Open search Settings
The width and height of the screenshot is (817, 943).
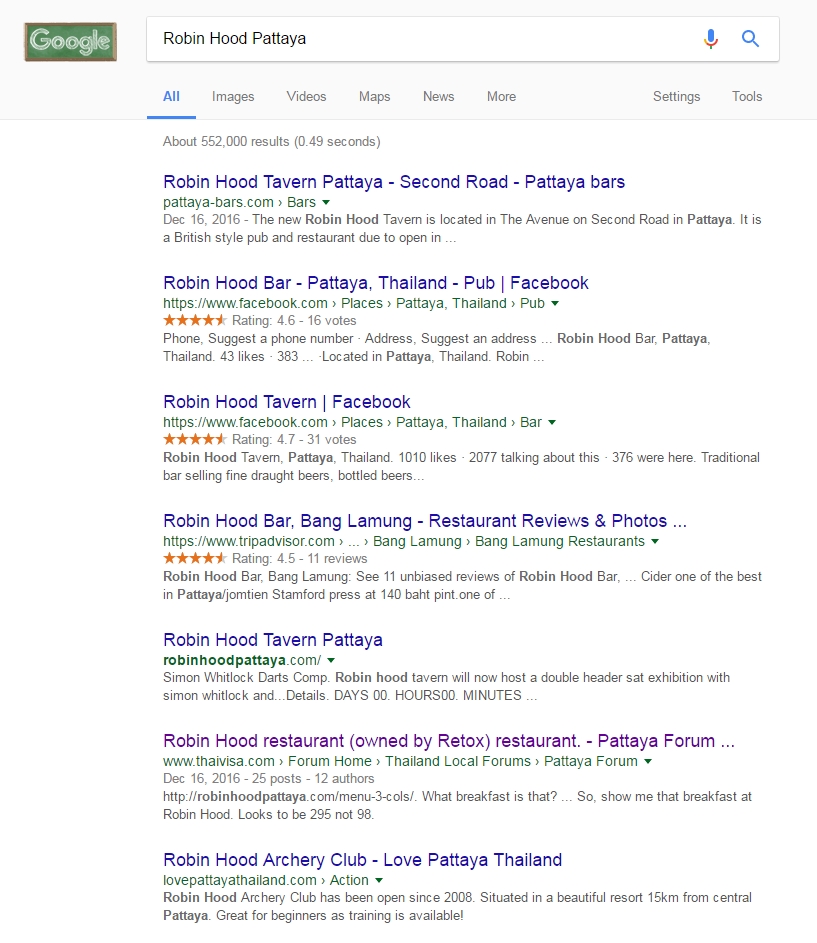676,97
